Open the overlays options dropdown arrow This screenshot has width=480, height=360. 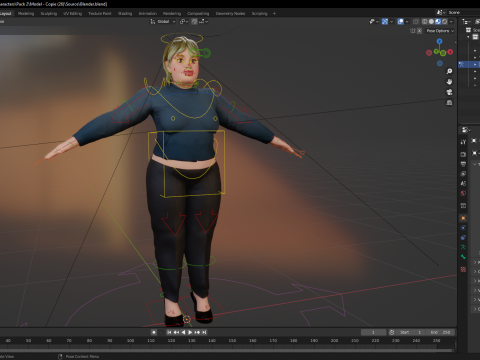pyautogui.click(x=407, y=21)
